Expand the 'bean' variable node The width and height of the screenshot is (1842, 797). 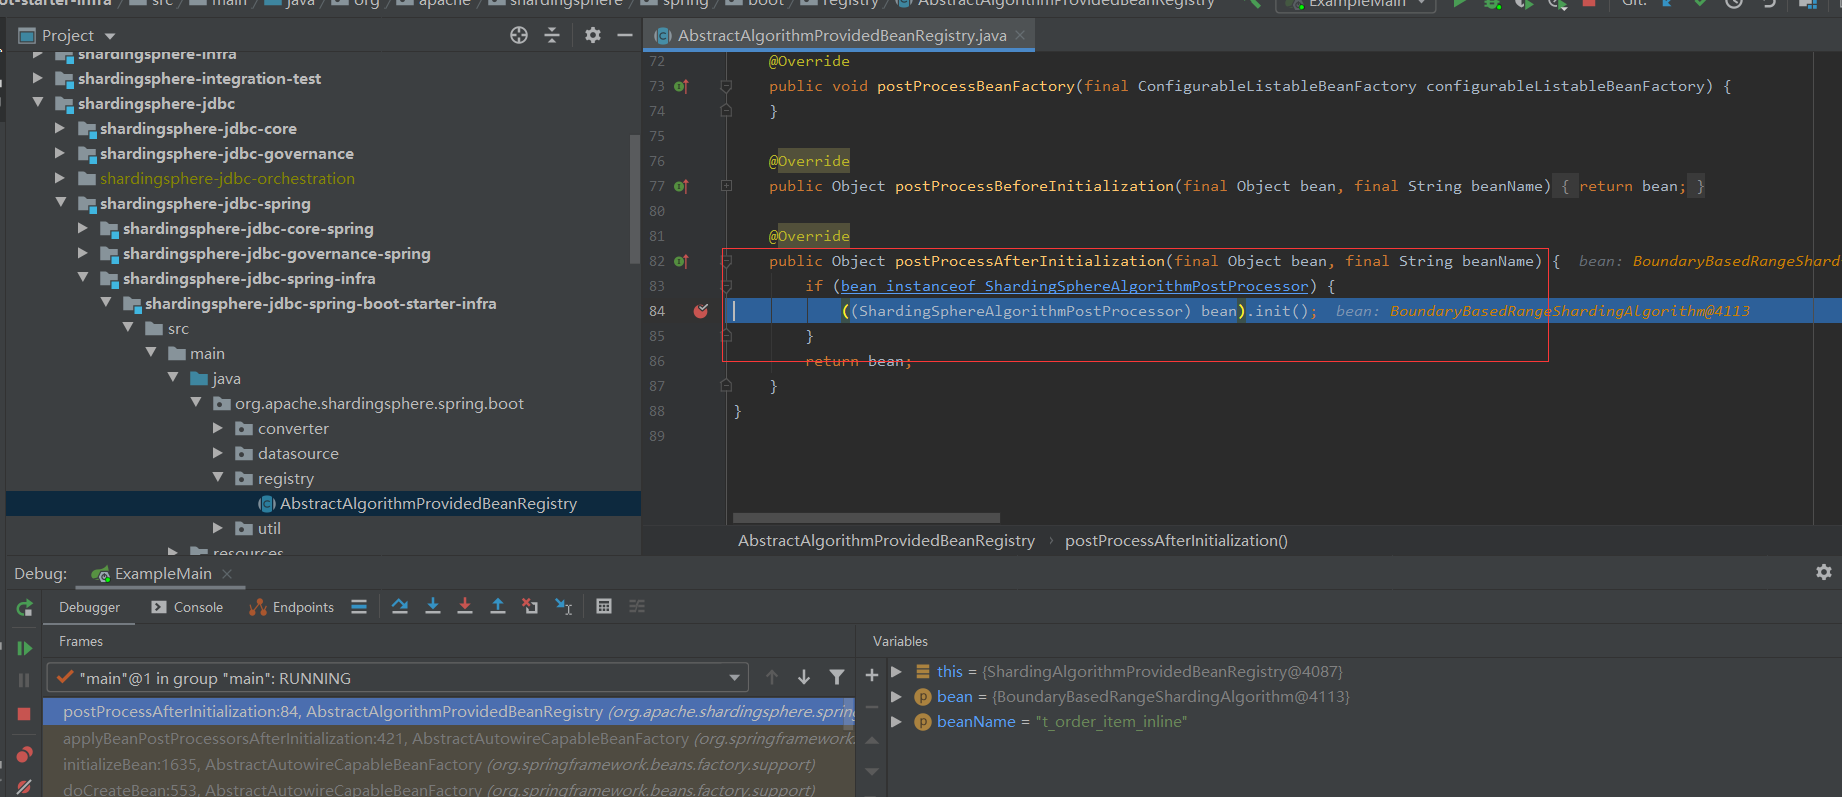(897, 696)
